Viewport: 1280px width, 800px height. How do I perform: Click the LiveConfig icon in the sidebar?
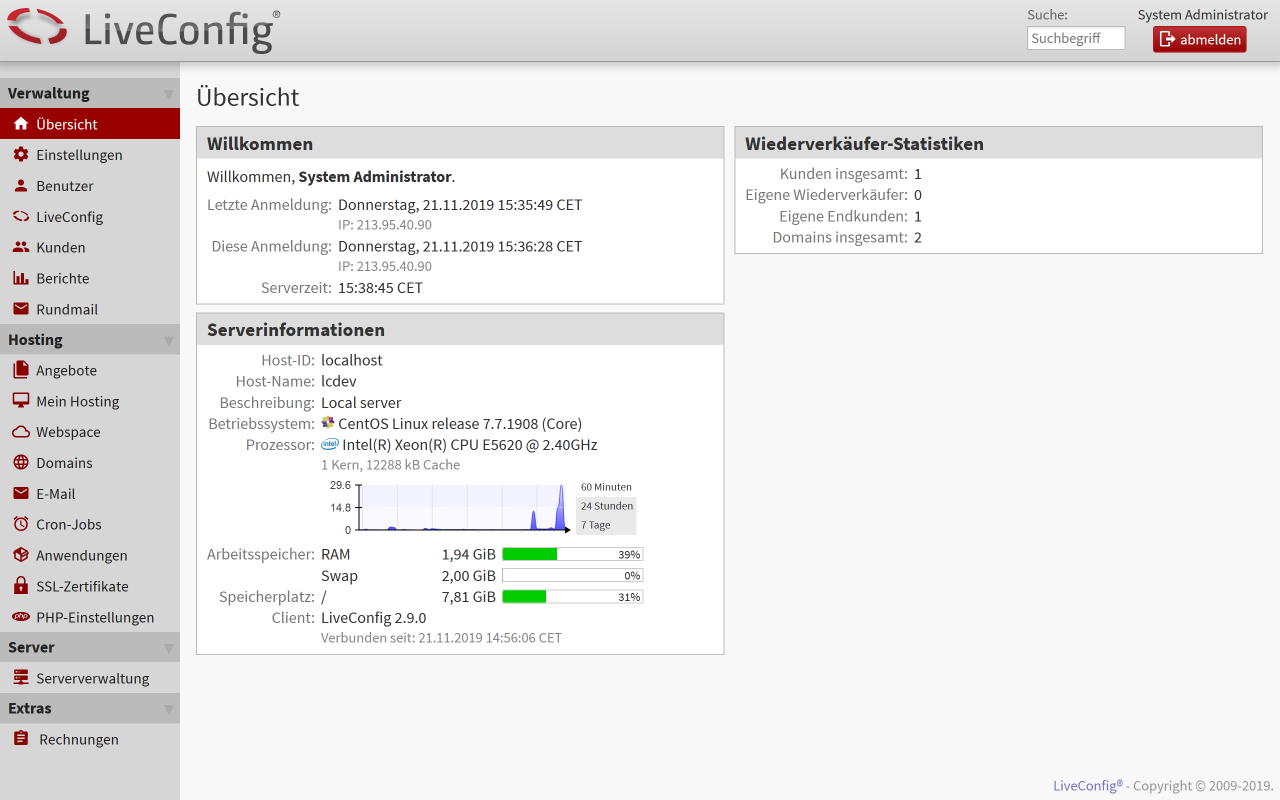click(x=20, y=217)
